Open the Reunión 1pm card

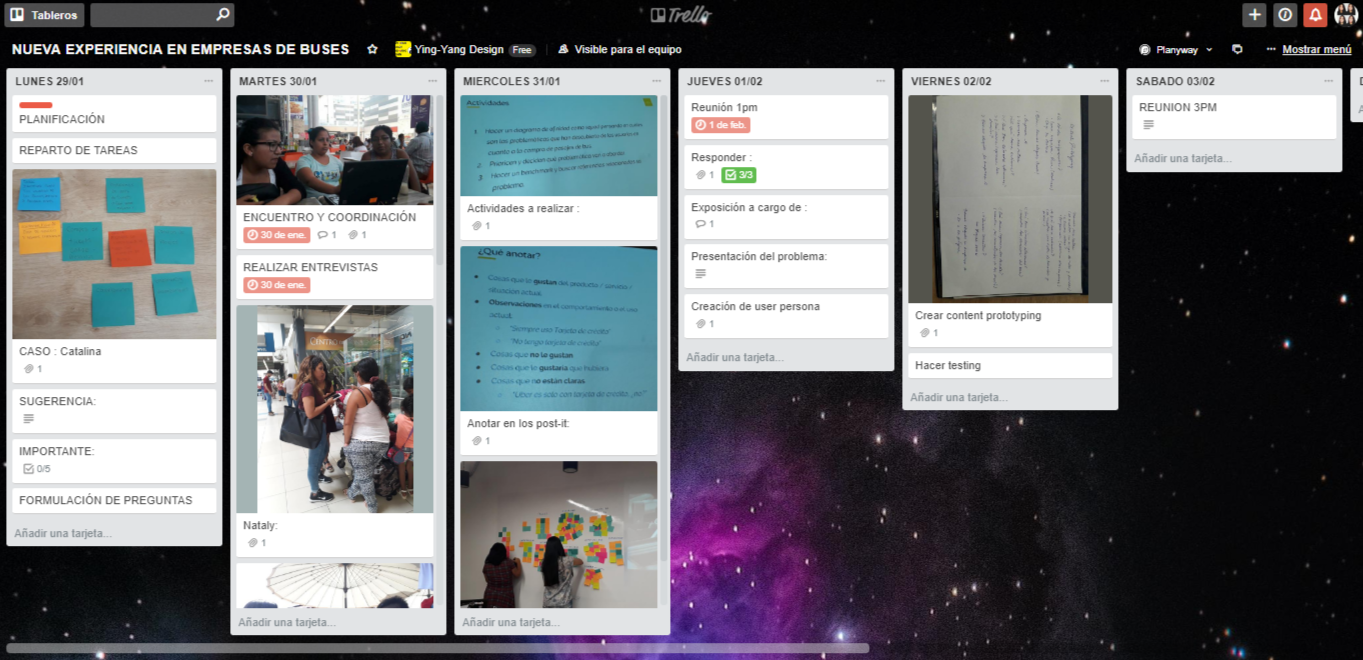(x=784, y=117)
